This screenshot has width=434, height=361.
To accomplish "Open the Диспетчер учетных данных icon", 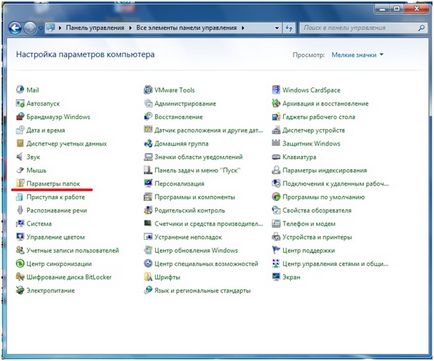I will (20, 143).
